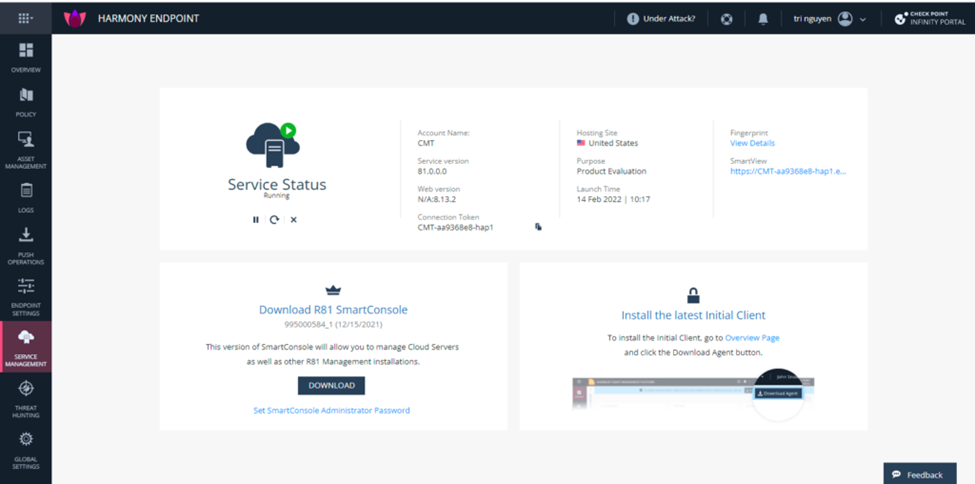Open the help lifebuoy icon
Screen dimensions: 975x484
726,19
